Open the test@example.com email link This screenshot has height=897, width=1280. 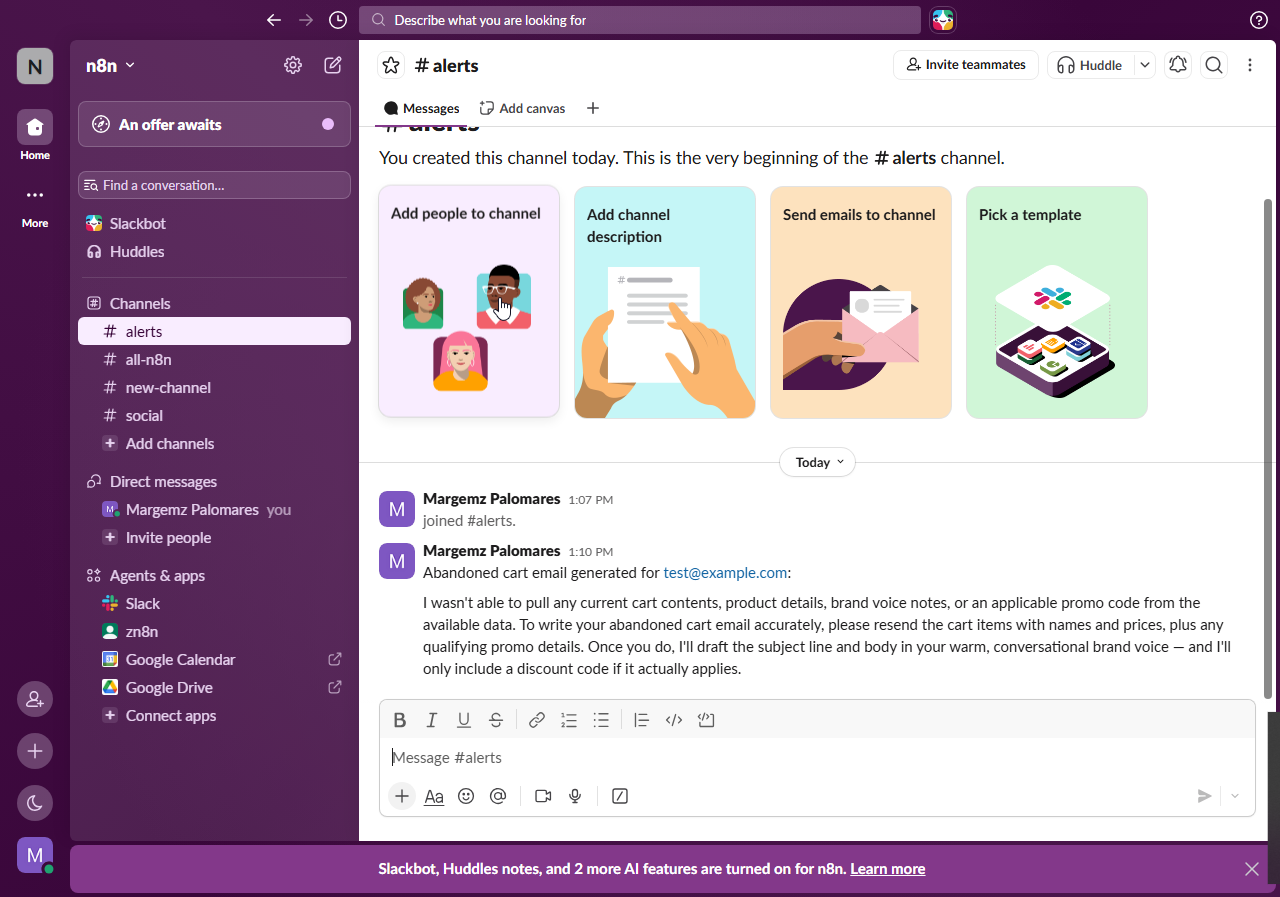725,573
